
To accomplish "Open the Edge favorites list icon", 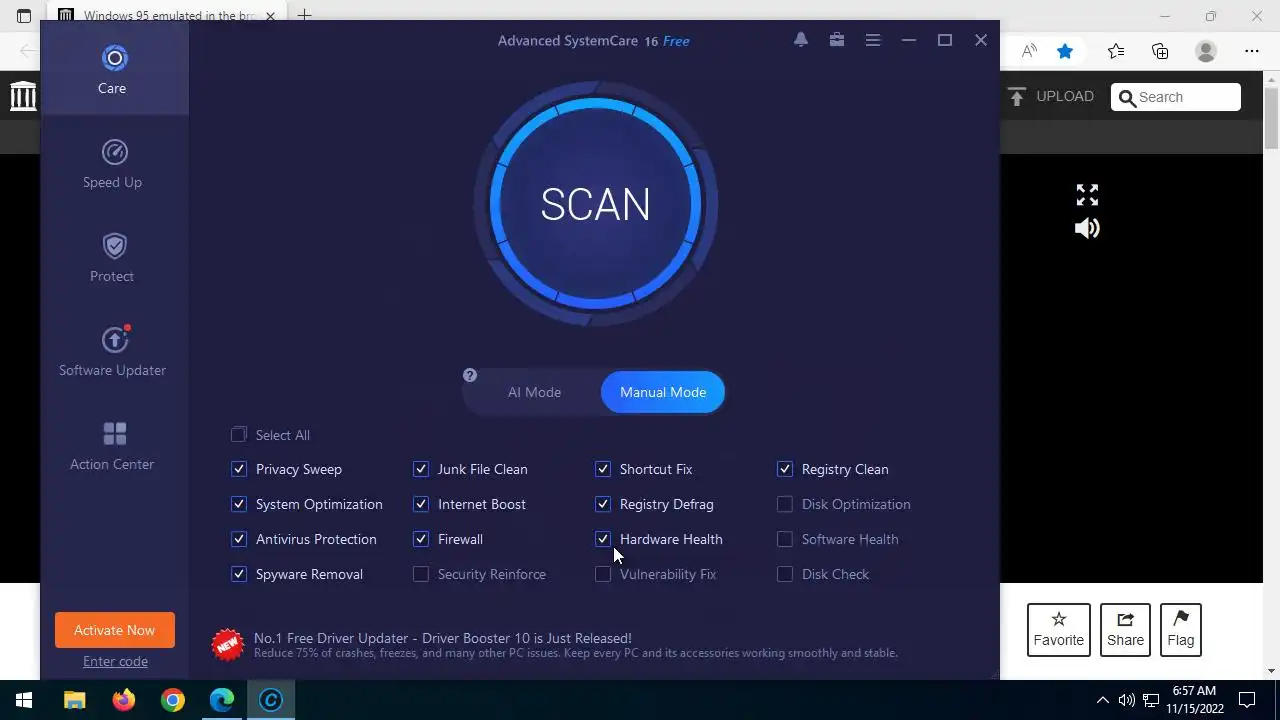I will point(1116,51).
